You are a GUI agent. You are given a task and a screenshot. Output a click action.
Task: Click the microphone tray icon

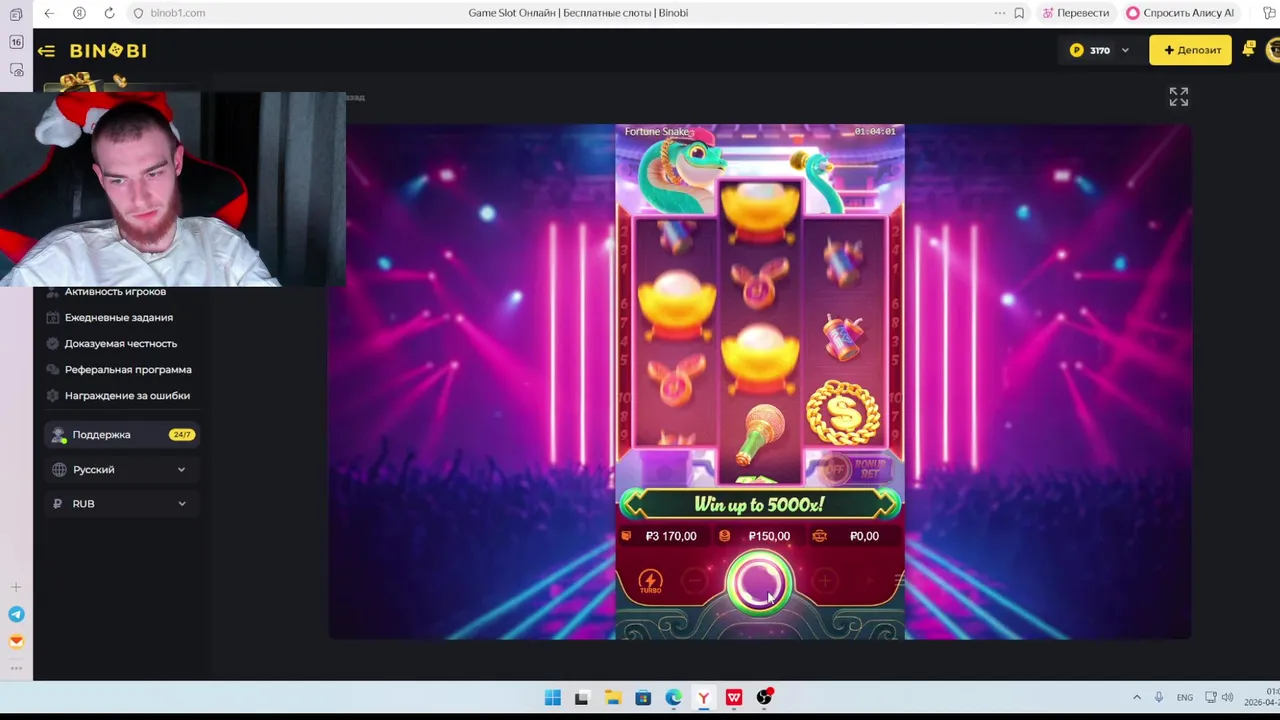point(1159,698)
